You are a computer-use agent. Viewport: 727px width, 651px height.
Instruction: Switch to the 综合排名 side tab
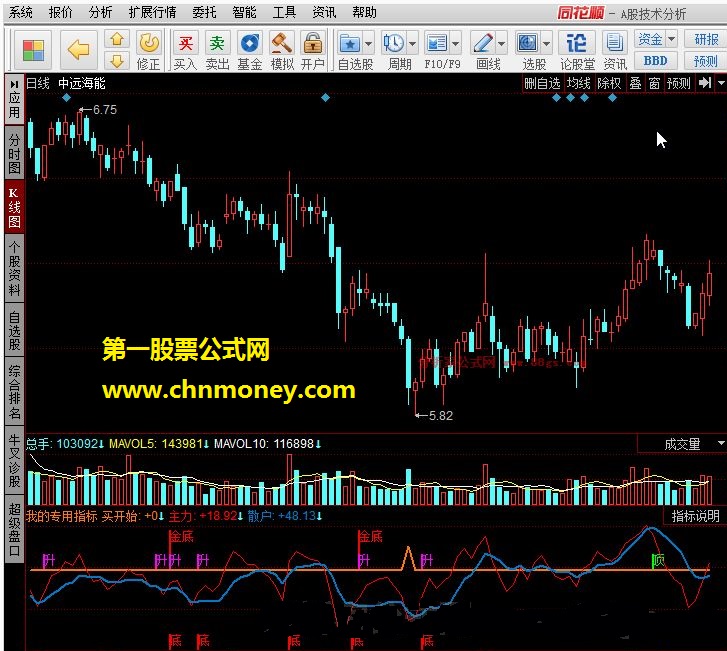(x=14, y=392)
